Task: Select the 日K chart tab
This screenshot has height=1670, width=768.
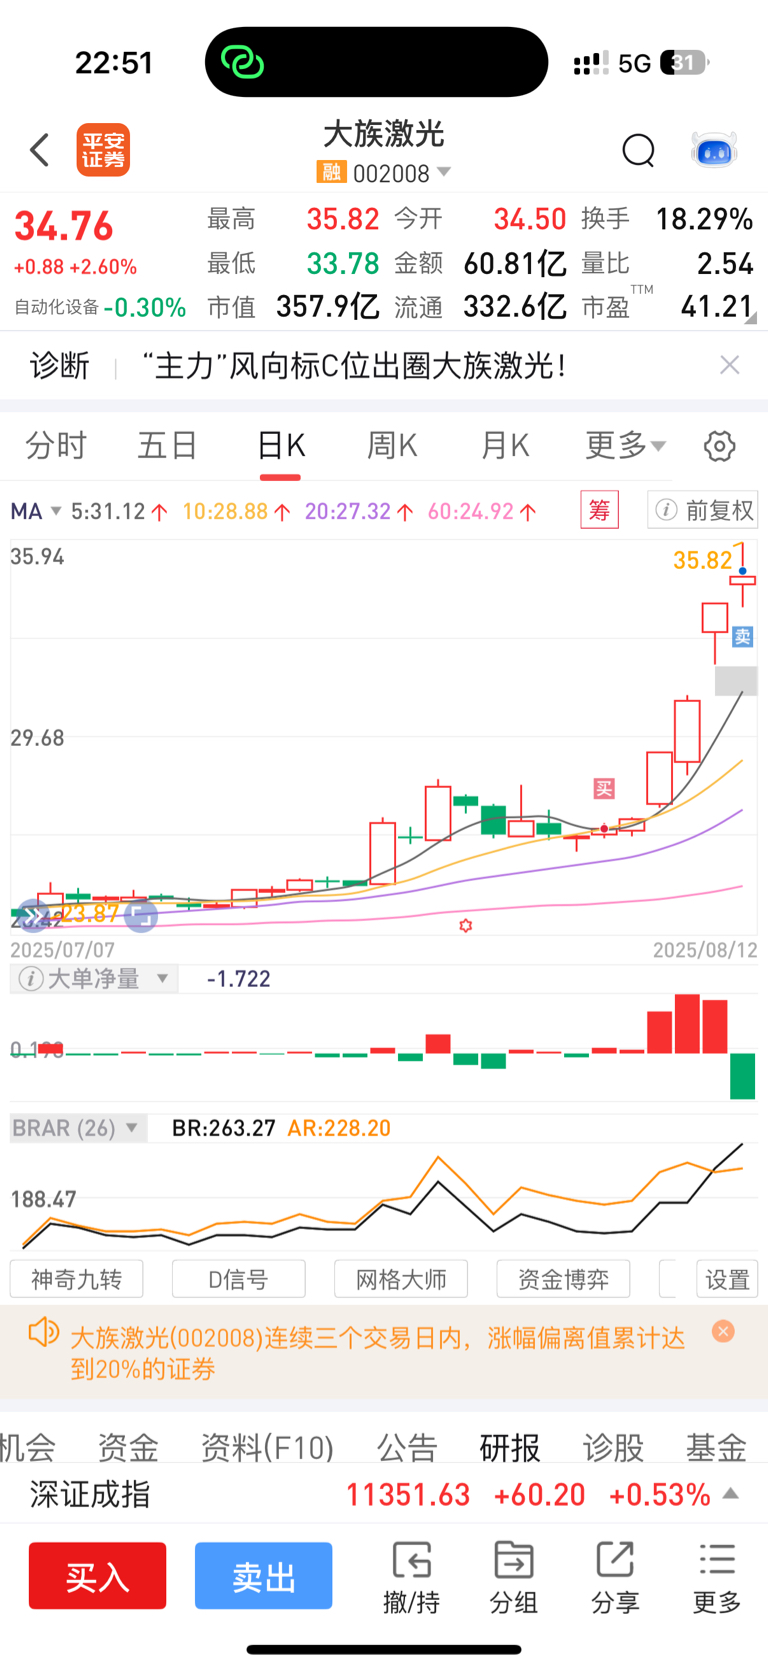Action: [x=281, y=445]
